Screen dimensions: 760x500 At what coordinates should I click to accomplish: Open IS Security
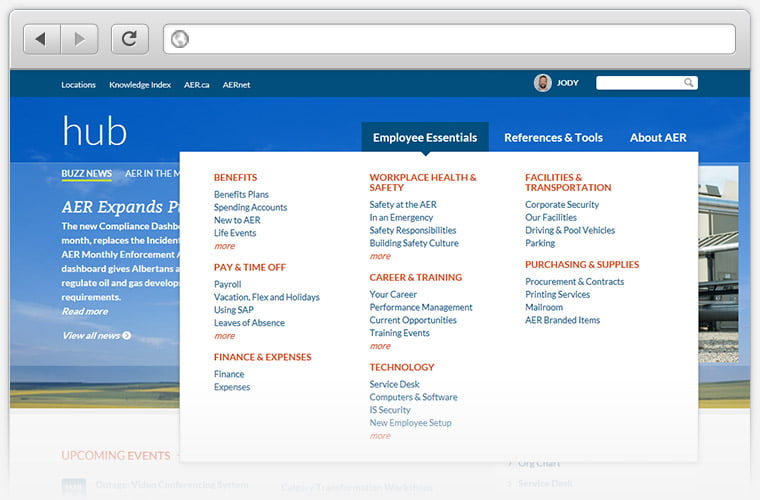tap(390, 410)
